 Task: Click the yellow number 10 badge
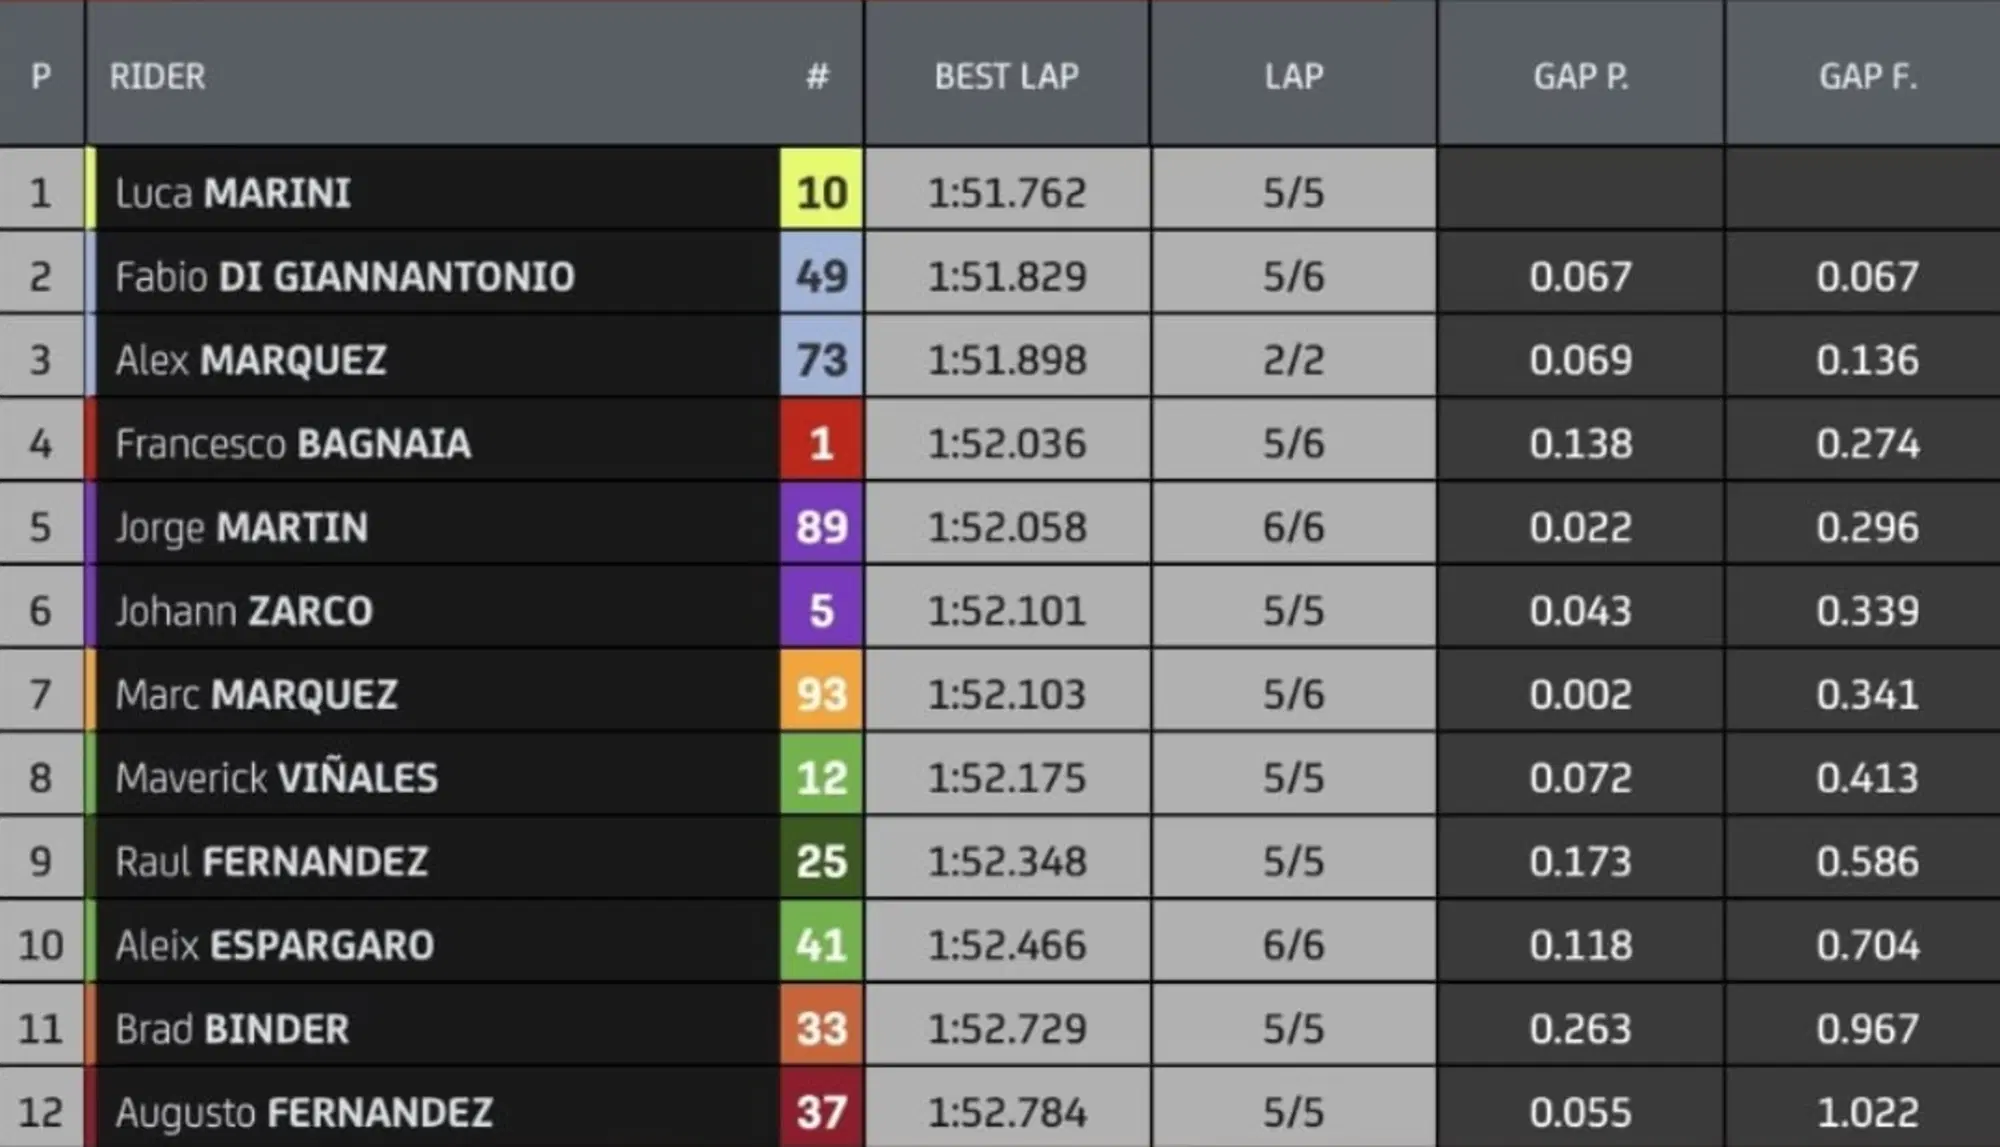[x=821, y=192]
